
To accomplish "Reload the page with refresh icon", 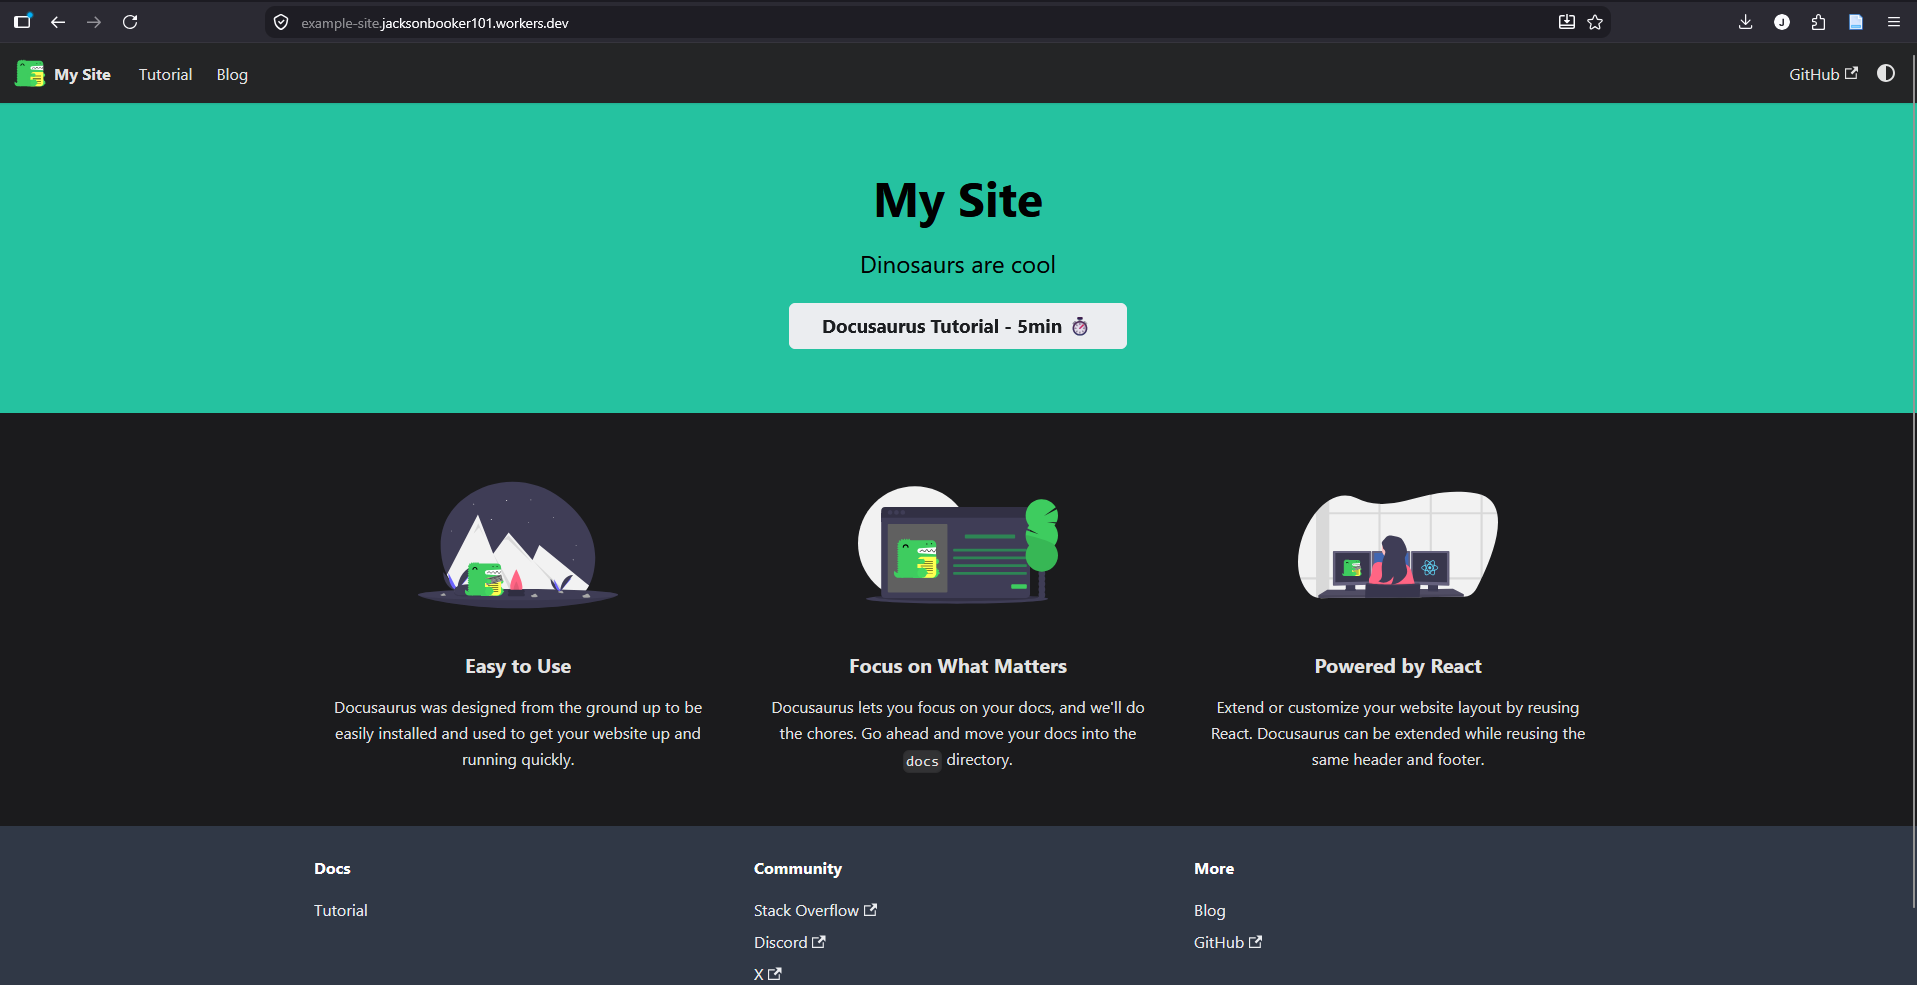I will [x=130, y=22].
